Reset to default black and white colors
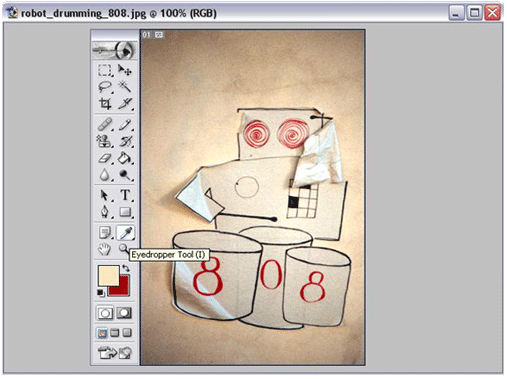This screenshot has width=507, height=379. (x=101, y=293)
